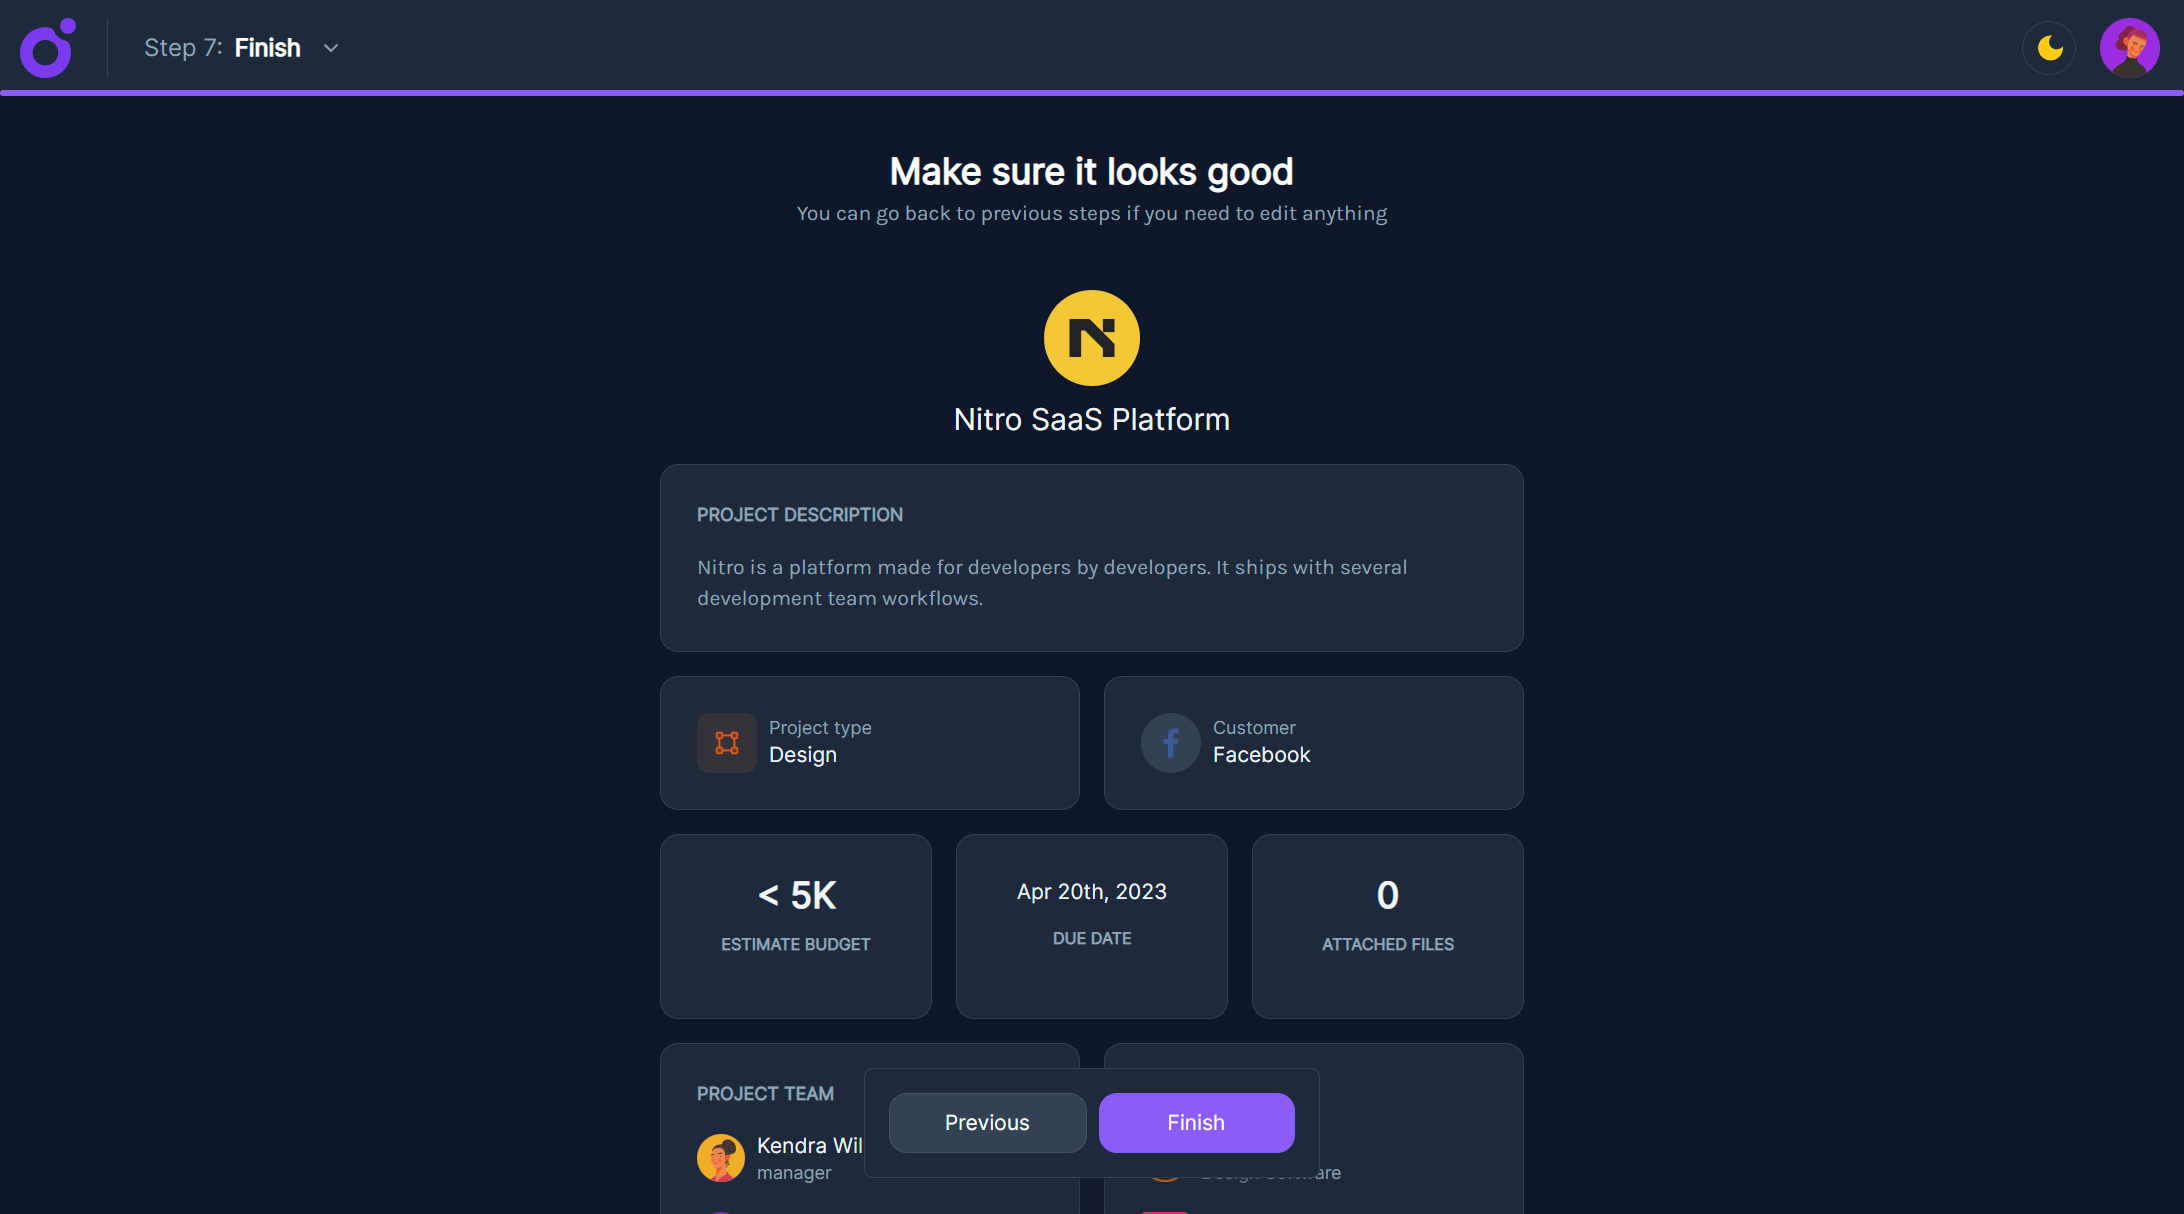Screen dimensions: 2184x1214
Task: Open Kendra's manager avatar in Project Team
Action: click(x=720, y=1157)
